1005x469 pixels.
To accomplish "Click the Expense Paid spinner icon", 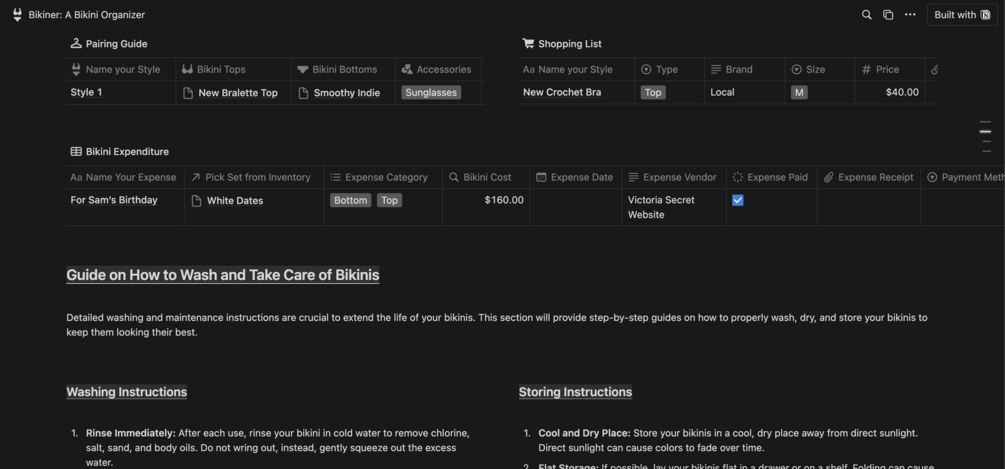I will pyautogui.click(x=738, y=177).
